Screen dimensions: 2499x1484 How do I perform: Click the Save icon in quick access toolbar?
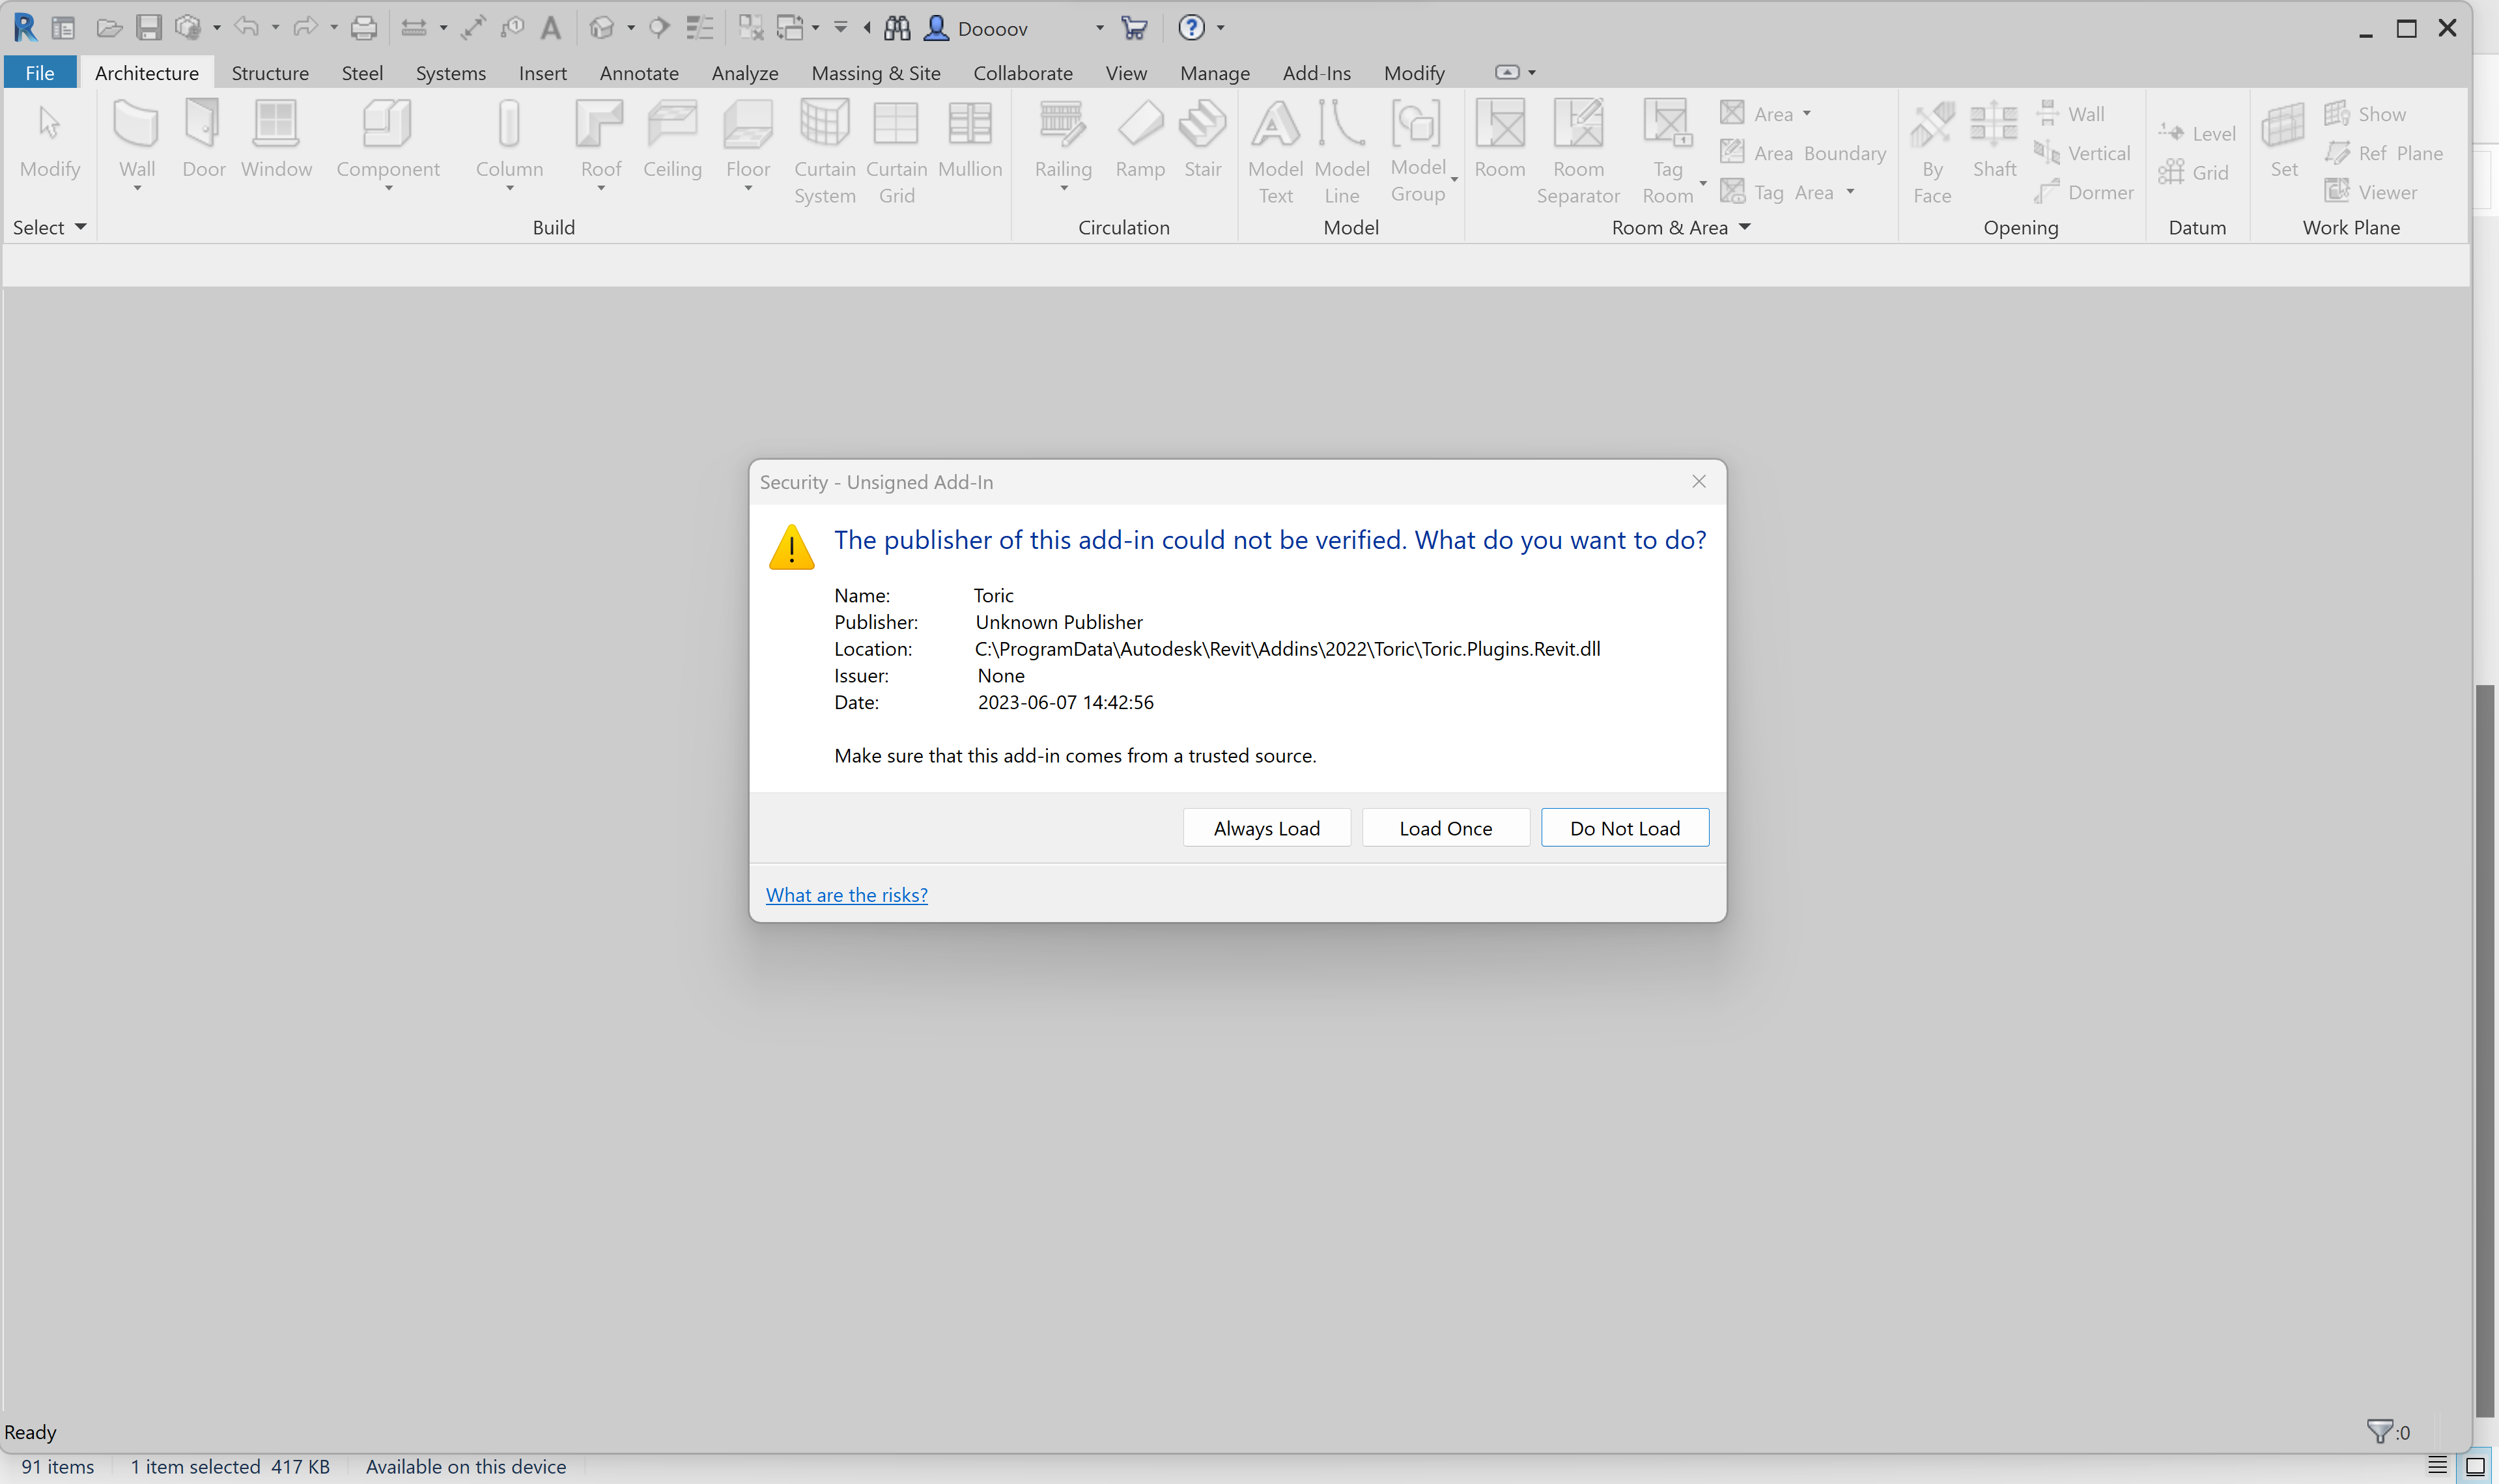(x=149, y=28)
